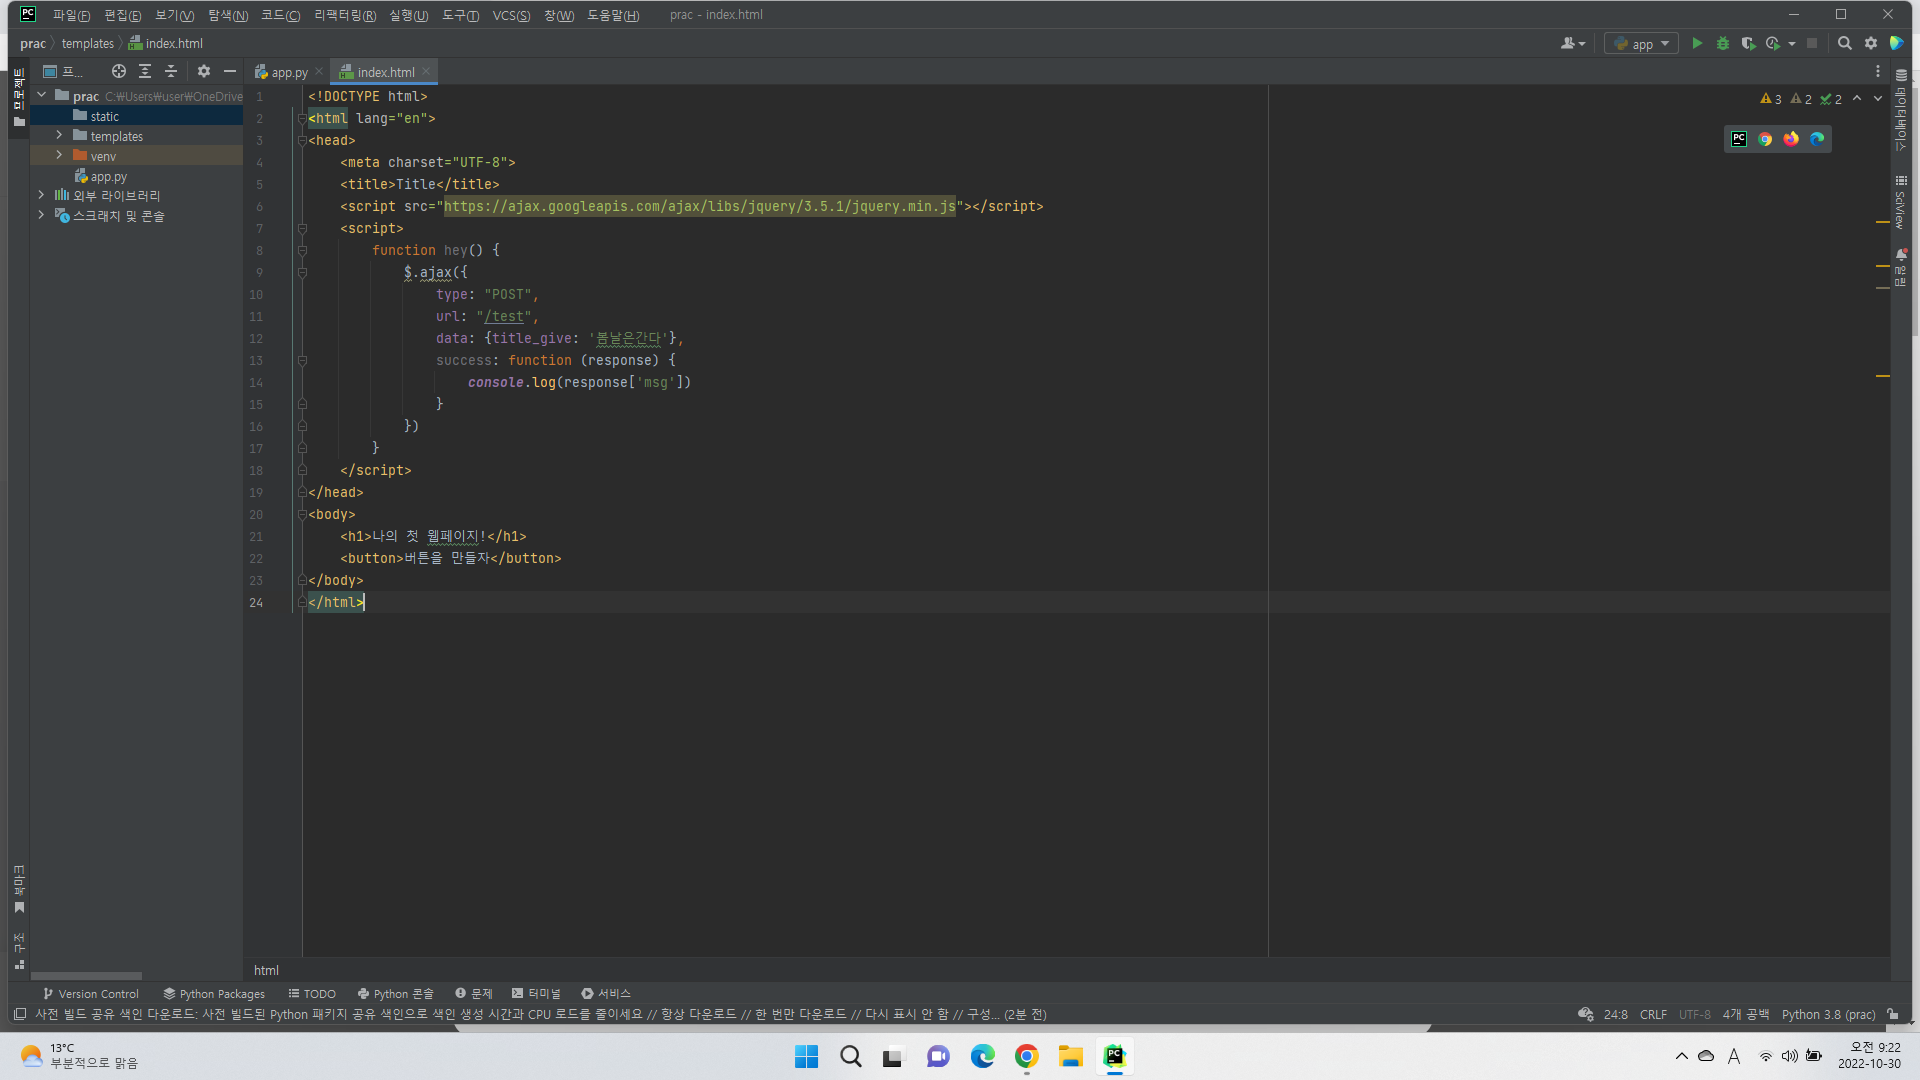Screen dimensions: 1920x1080
Task: Open the Project panel gear options
Action: pos(204,71)
